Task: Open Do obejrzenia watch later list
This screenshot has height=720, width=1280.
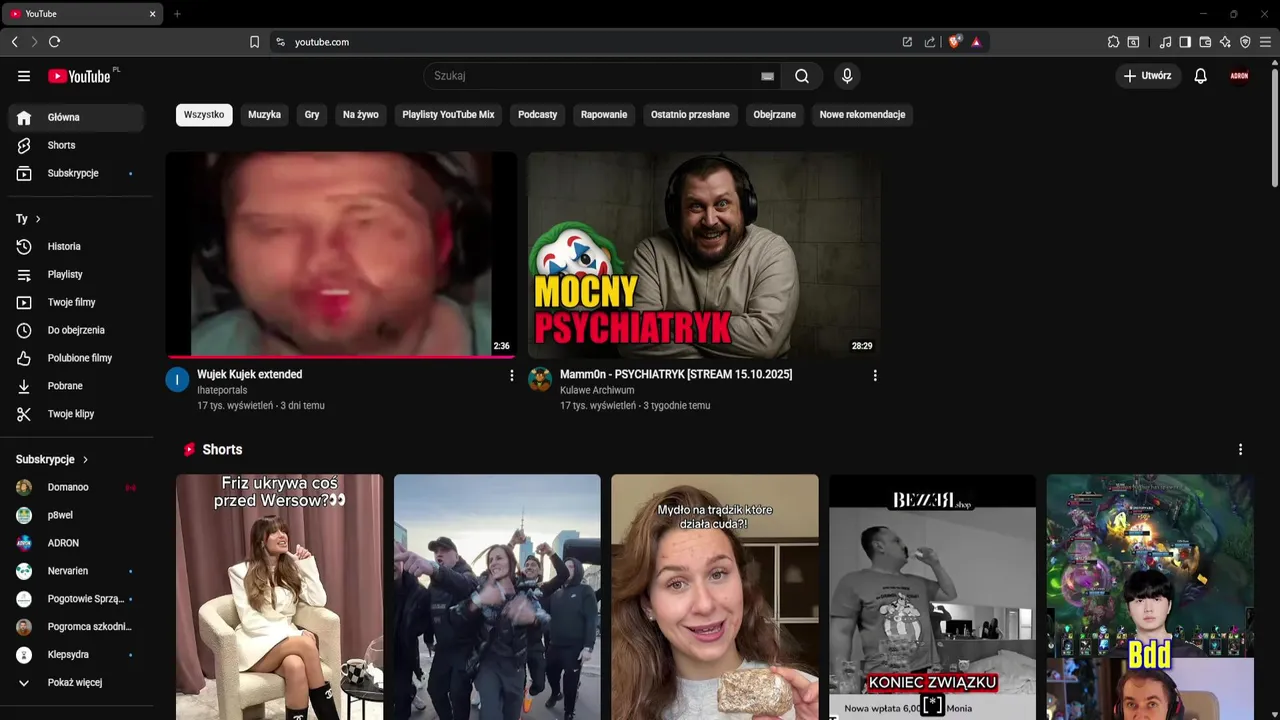Action: pos(76,330)
